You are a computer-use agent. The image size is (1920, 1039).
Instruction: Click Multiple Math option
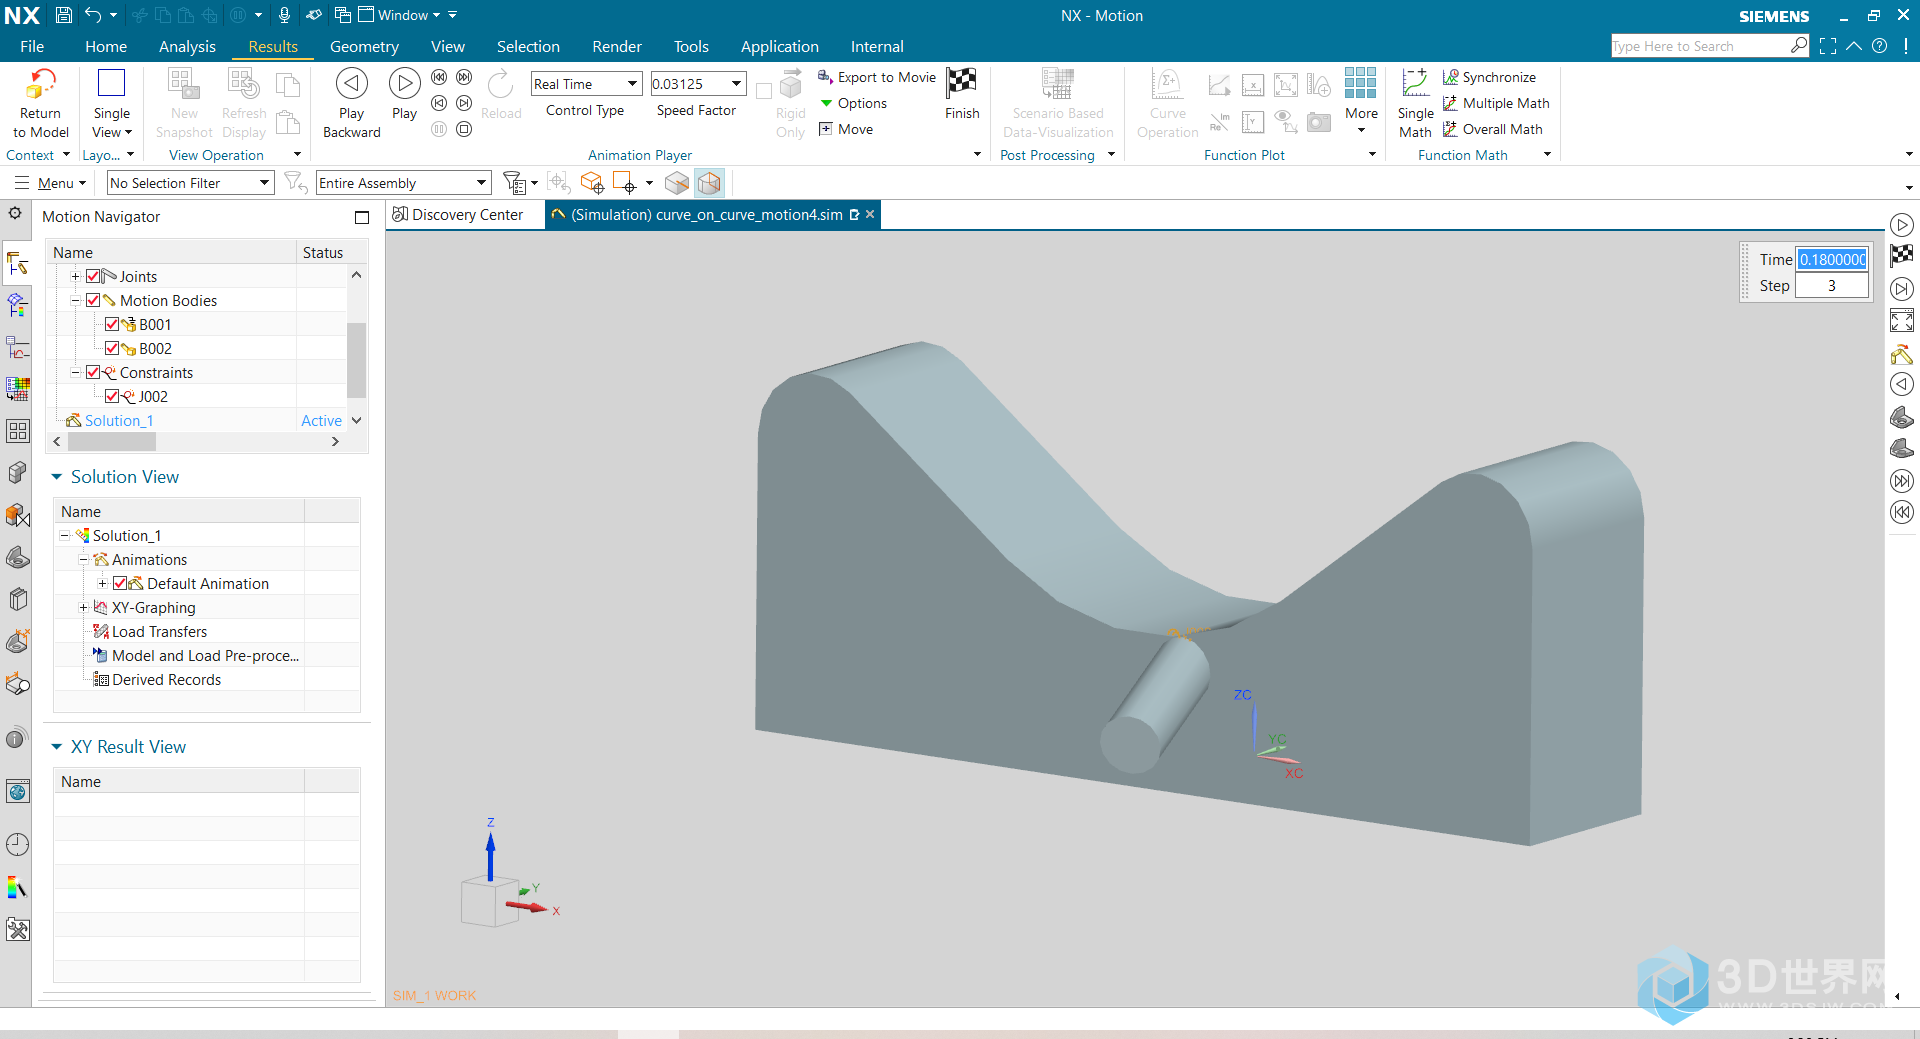pyautogui.click(x=1496, y=103)
